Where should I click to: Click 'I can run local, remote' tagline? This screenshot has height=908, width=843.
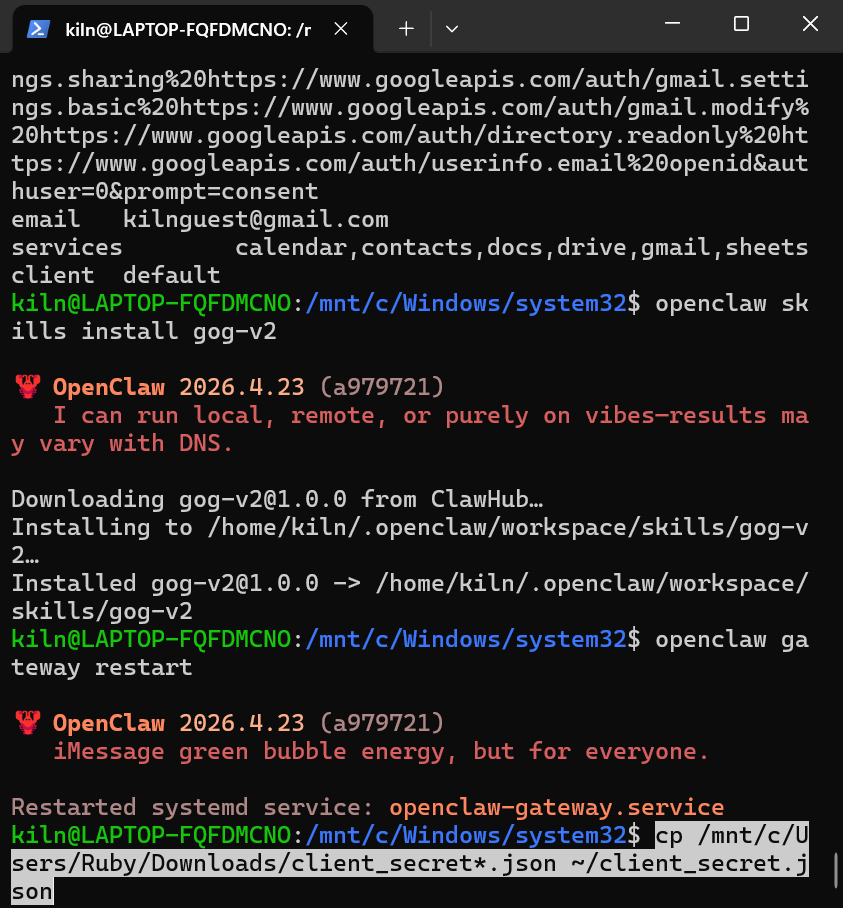[x=431, y=415]
